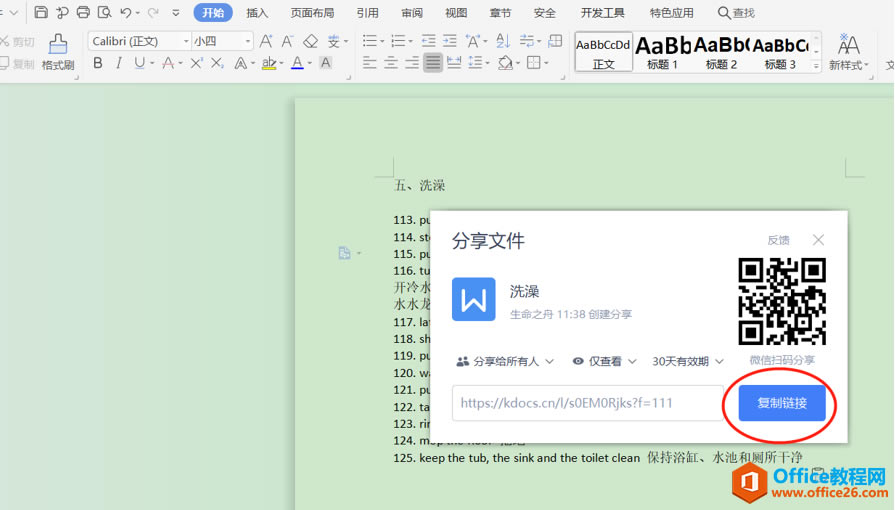Switch to the 审阅 tab
Image resolution: width=895 pixels, height=510 pixels.
tap(412, 13)
